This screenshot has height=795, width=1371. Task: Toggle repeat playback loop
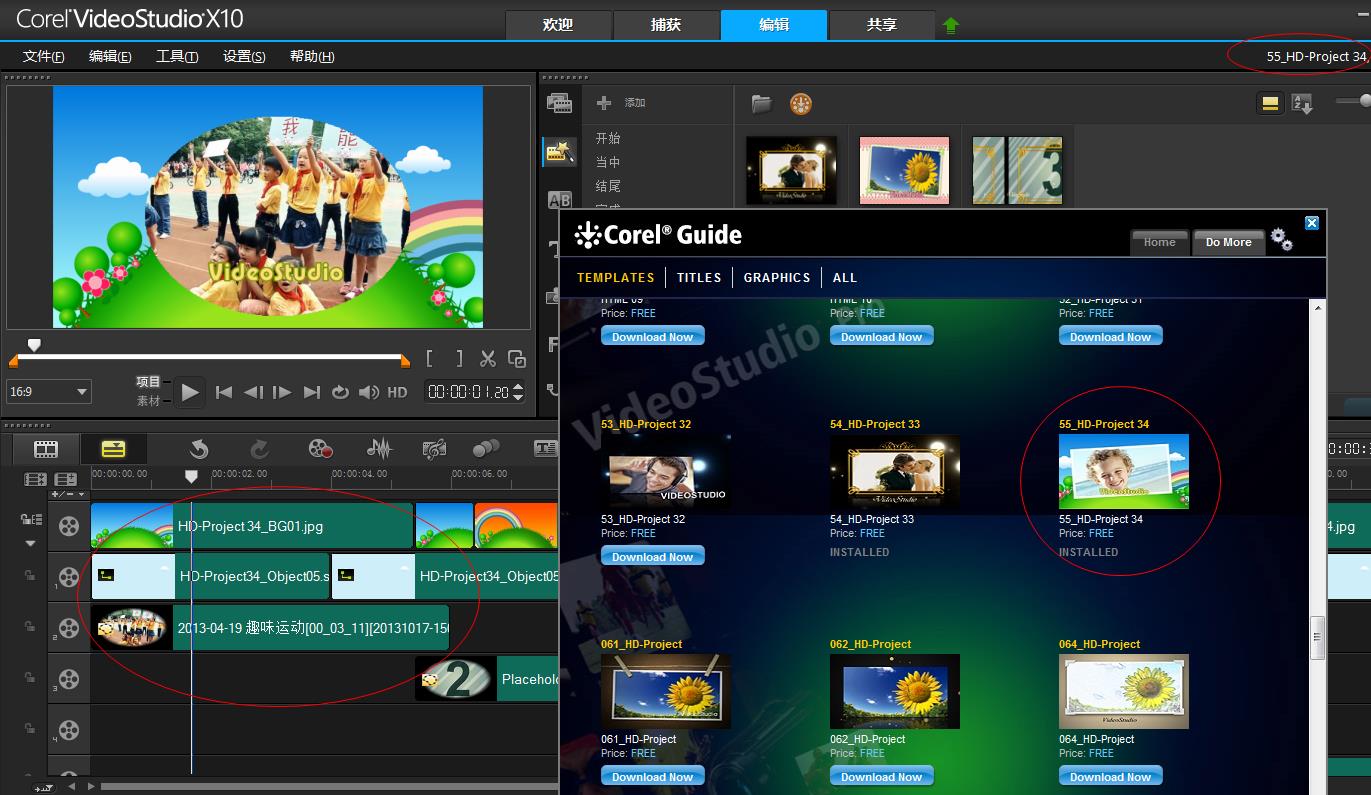pyautogui.click(x=340, y=392)
